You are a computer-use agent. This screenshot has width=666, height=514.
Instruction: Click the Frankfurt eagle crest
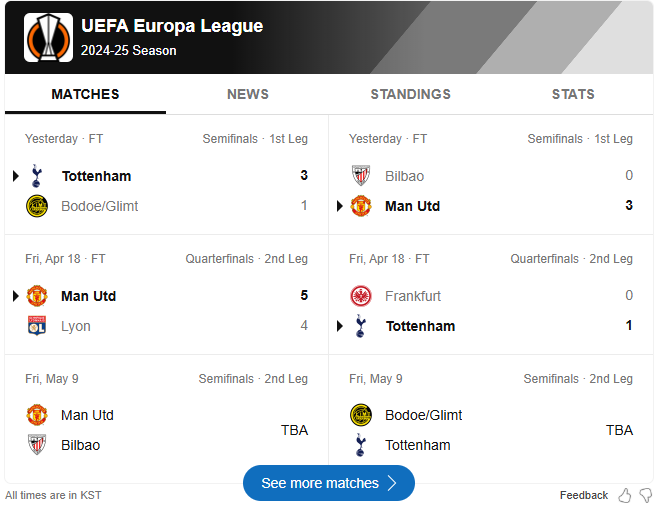point(361,296)
